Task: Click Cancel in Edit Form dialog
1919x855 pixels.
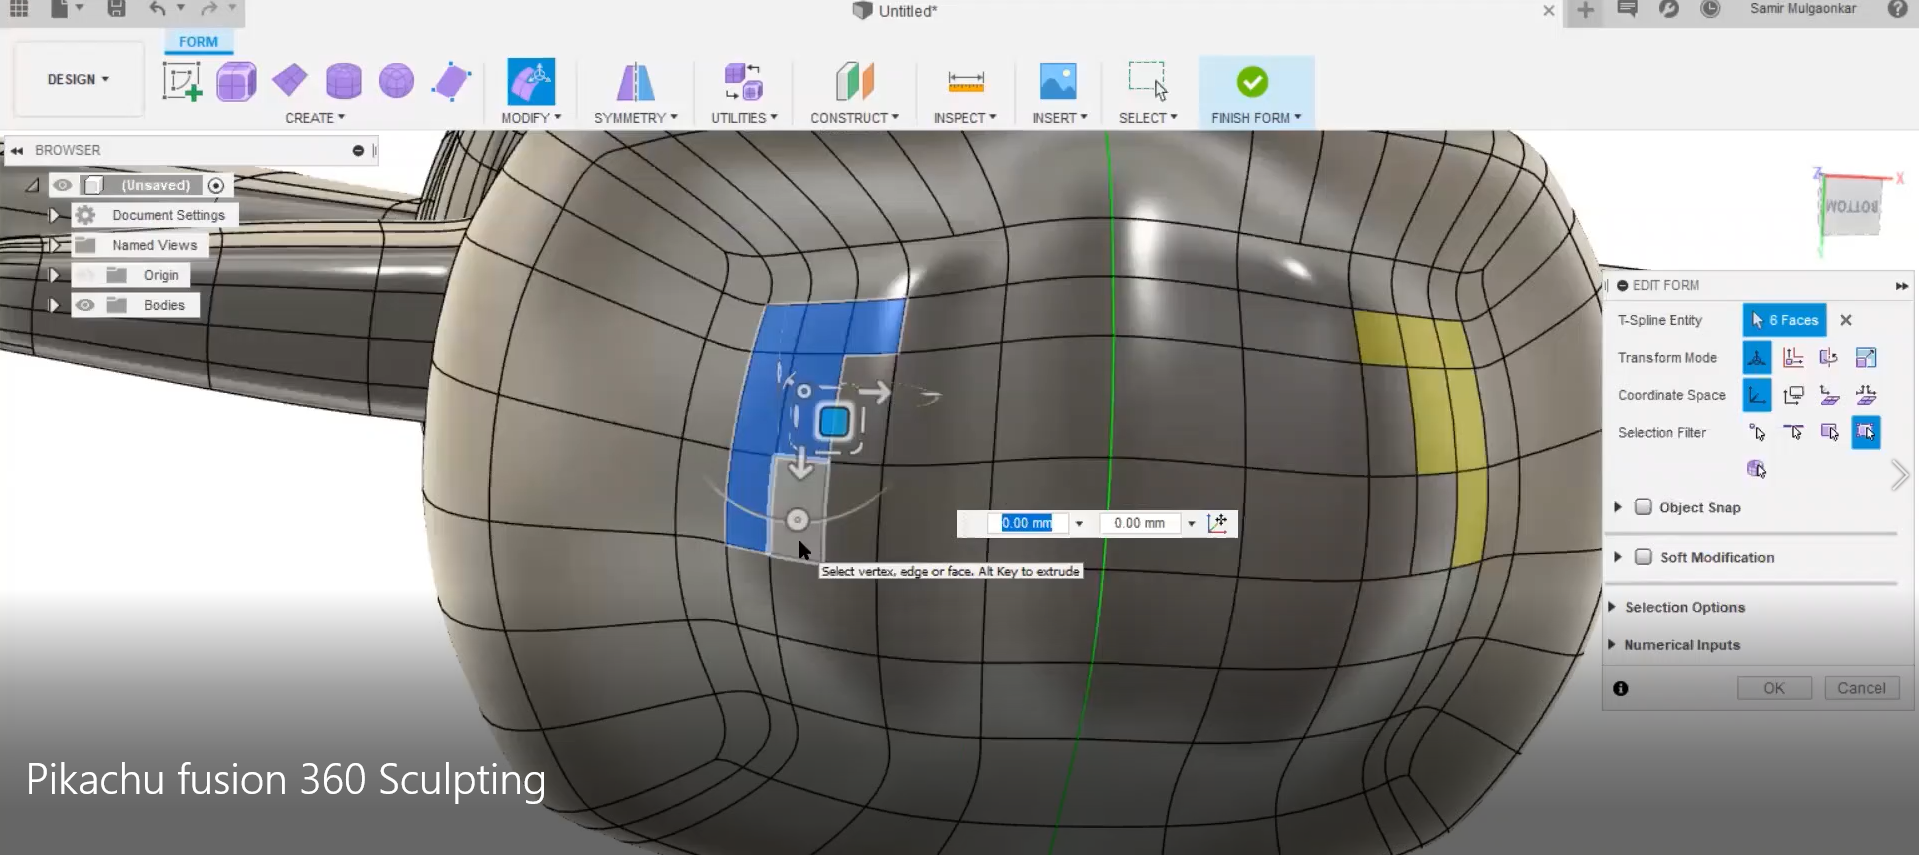Action: point(1861,688)
